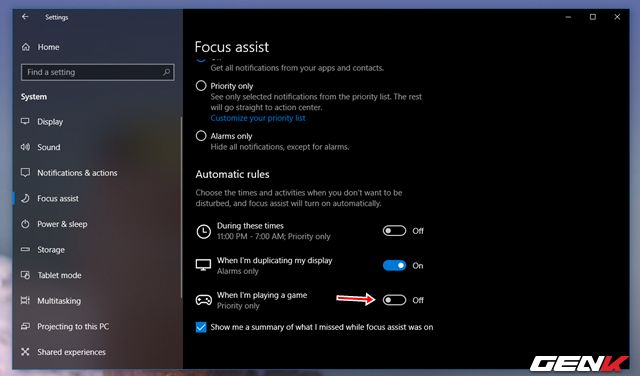Open Shared experiences settings
The image size is (640, 376).
click(71, 352)
